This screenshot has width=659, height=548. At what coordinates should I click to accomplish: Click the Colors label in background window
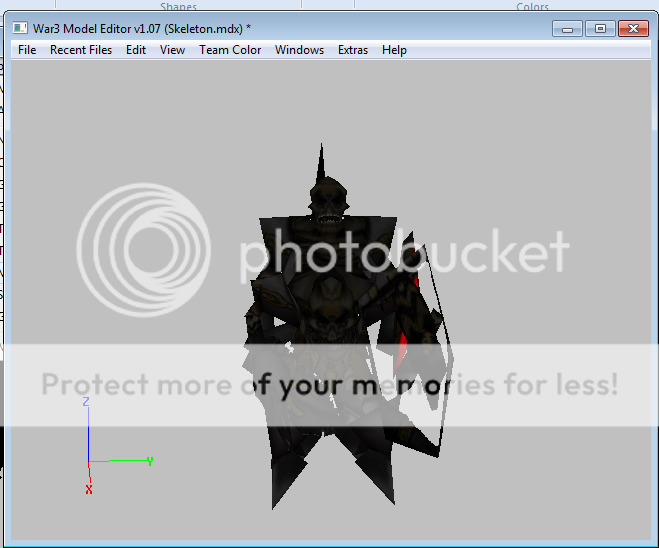532,6
